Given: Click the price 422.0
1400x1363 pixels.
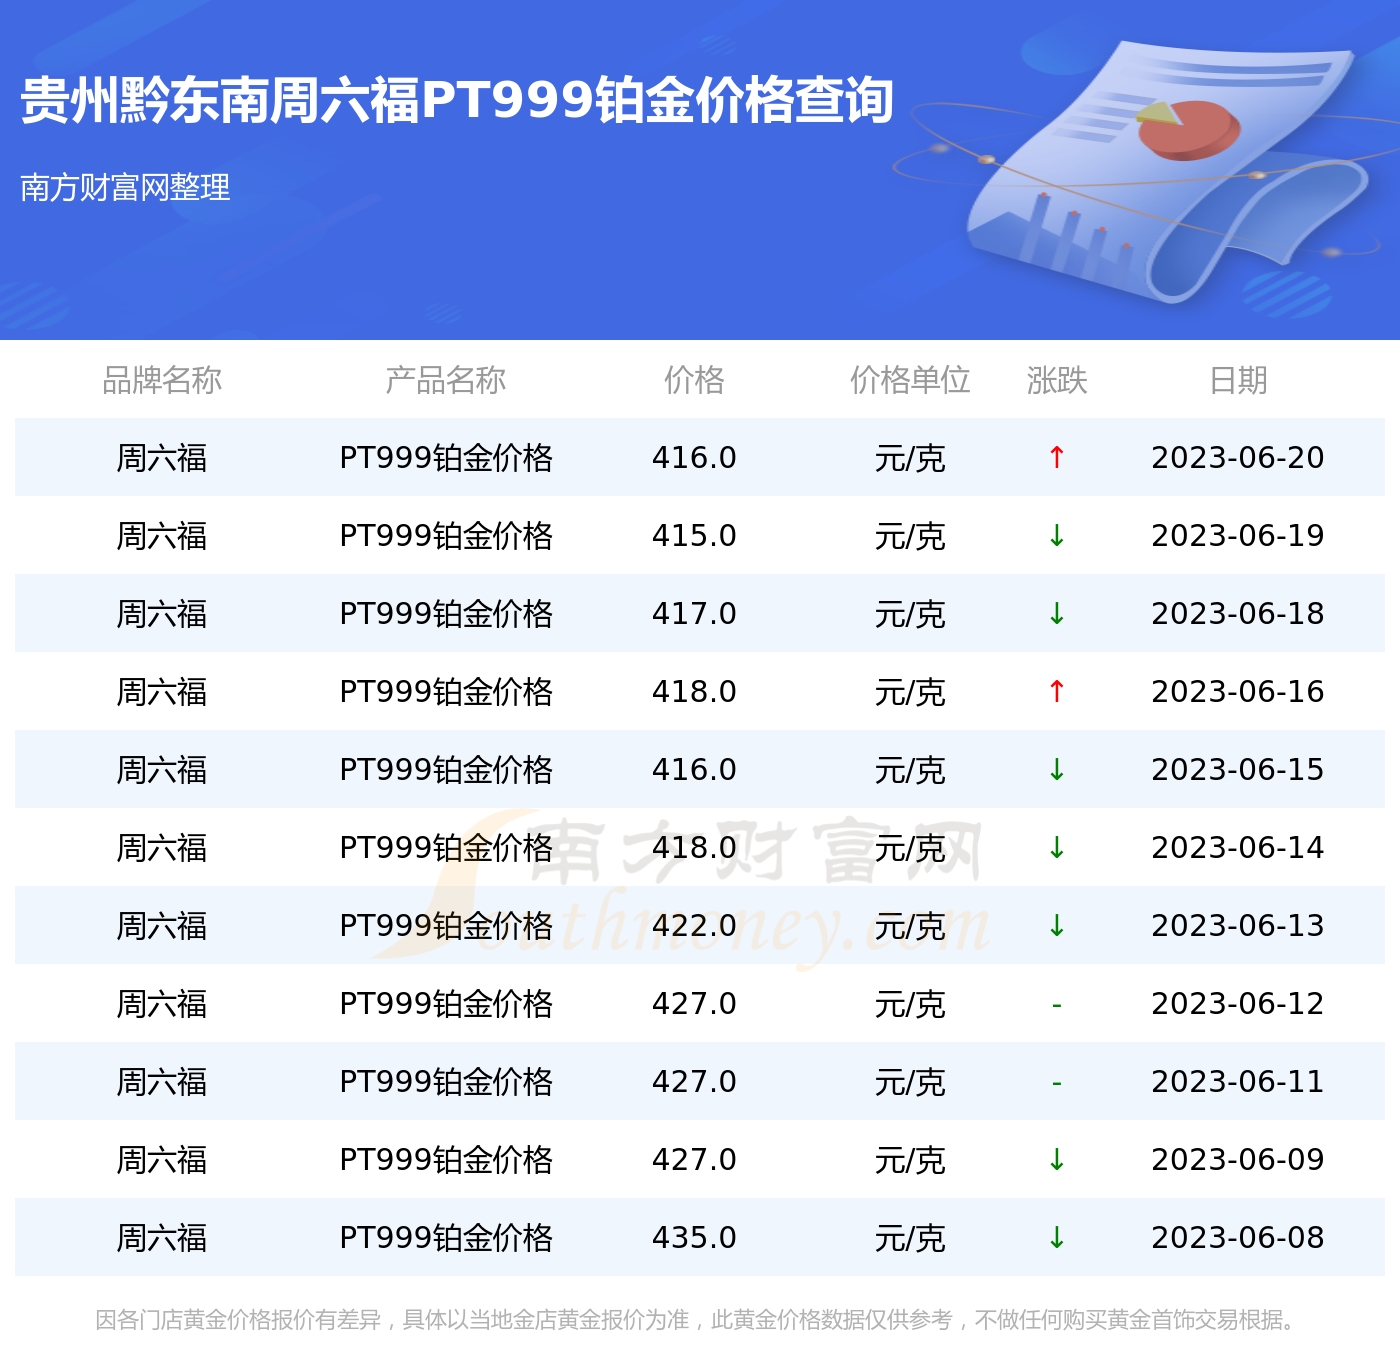Looking at the screenshot, I should 694,925.
